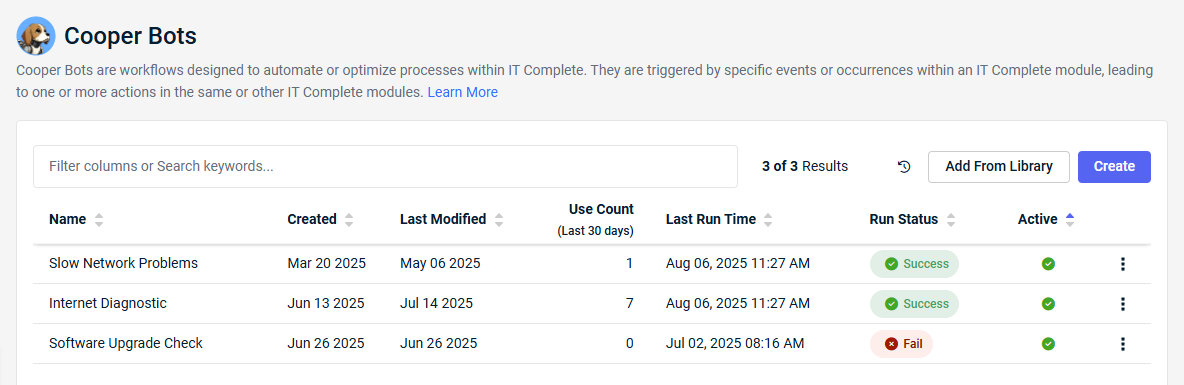Screen dimensions: 1184x385
Task: Click the Success status badge for Slow Network Problems
Action: pyautogui.click(x=914, y=264)
